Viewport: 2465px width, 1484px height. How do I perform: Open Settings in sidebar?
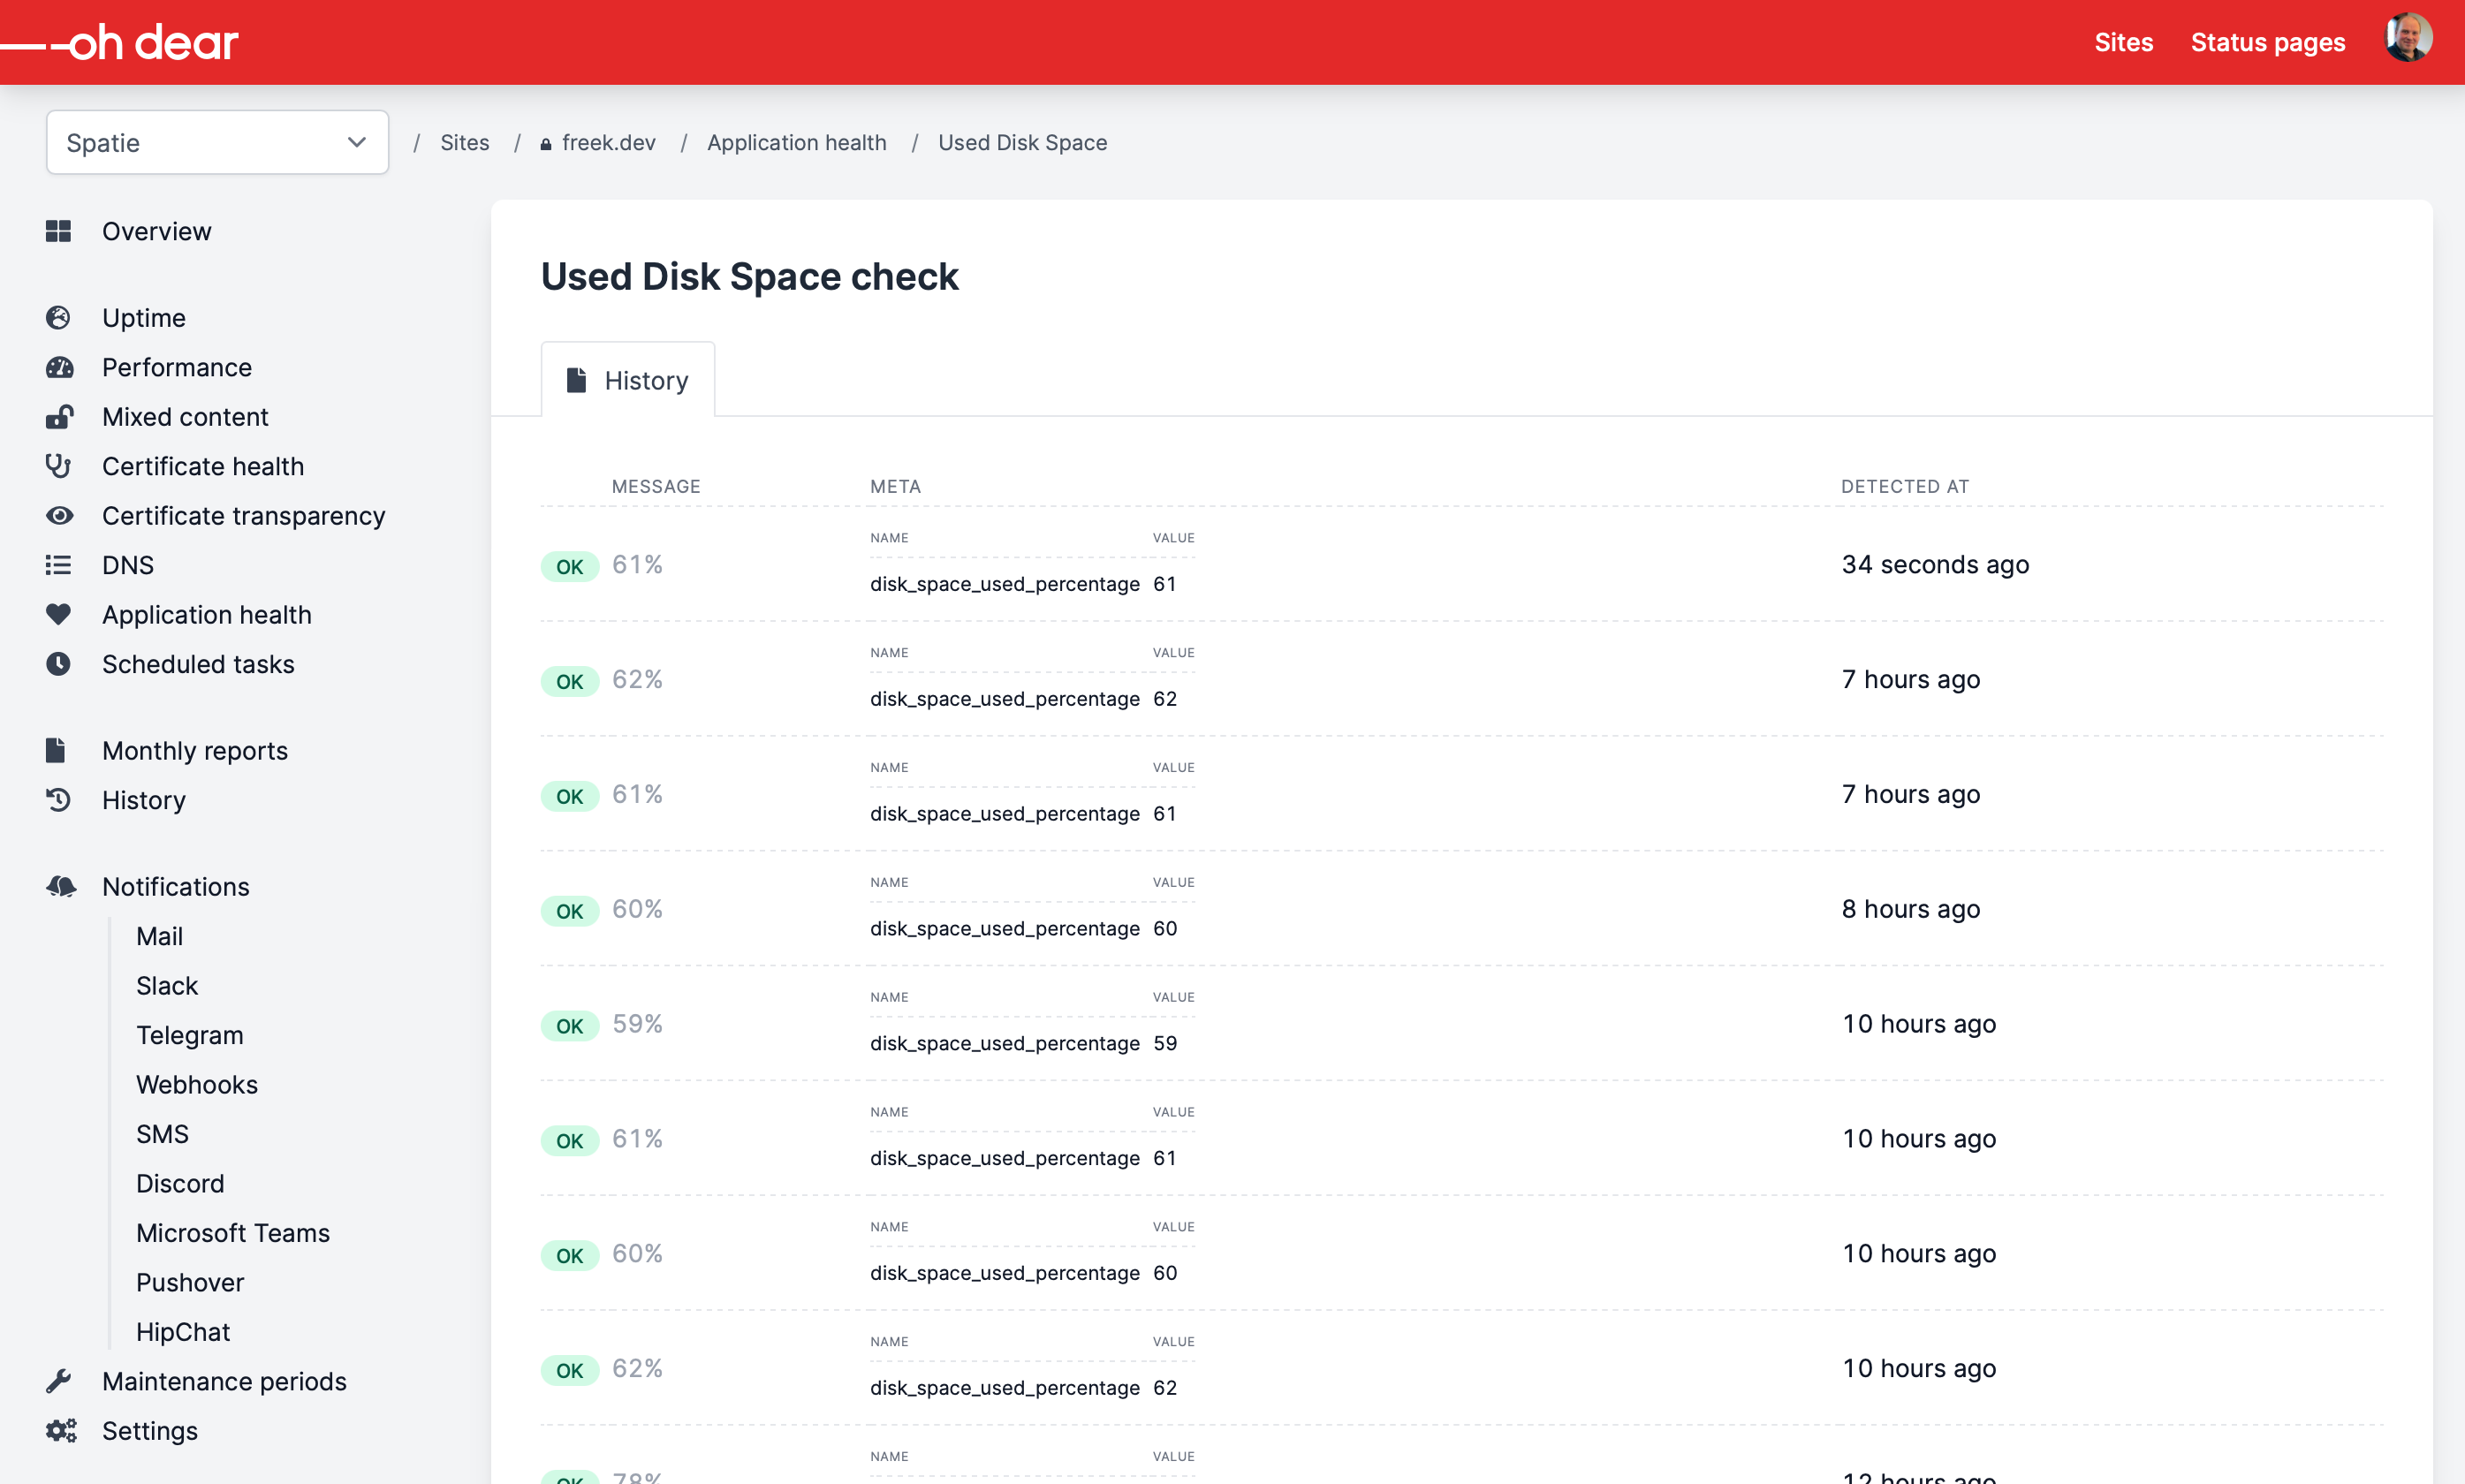point(149,1430)
